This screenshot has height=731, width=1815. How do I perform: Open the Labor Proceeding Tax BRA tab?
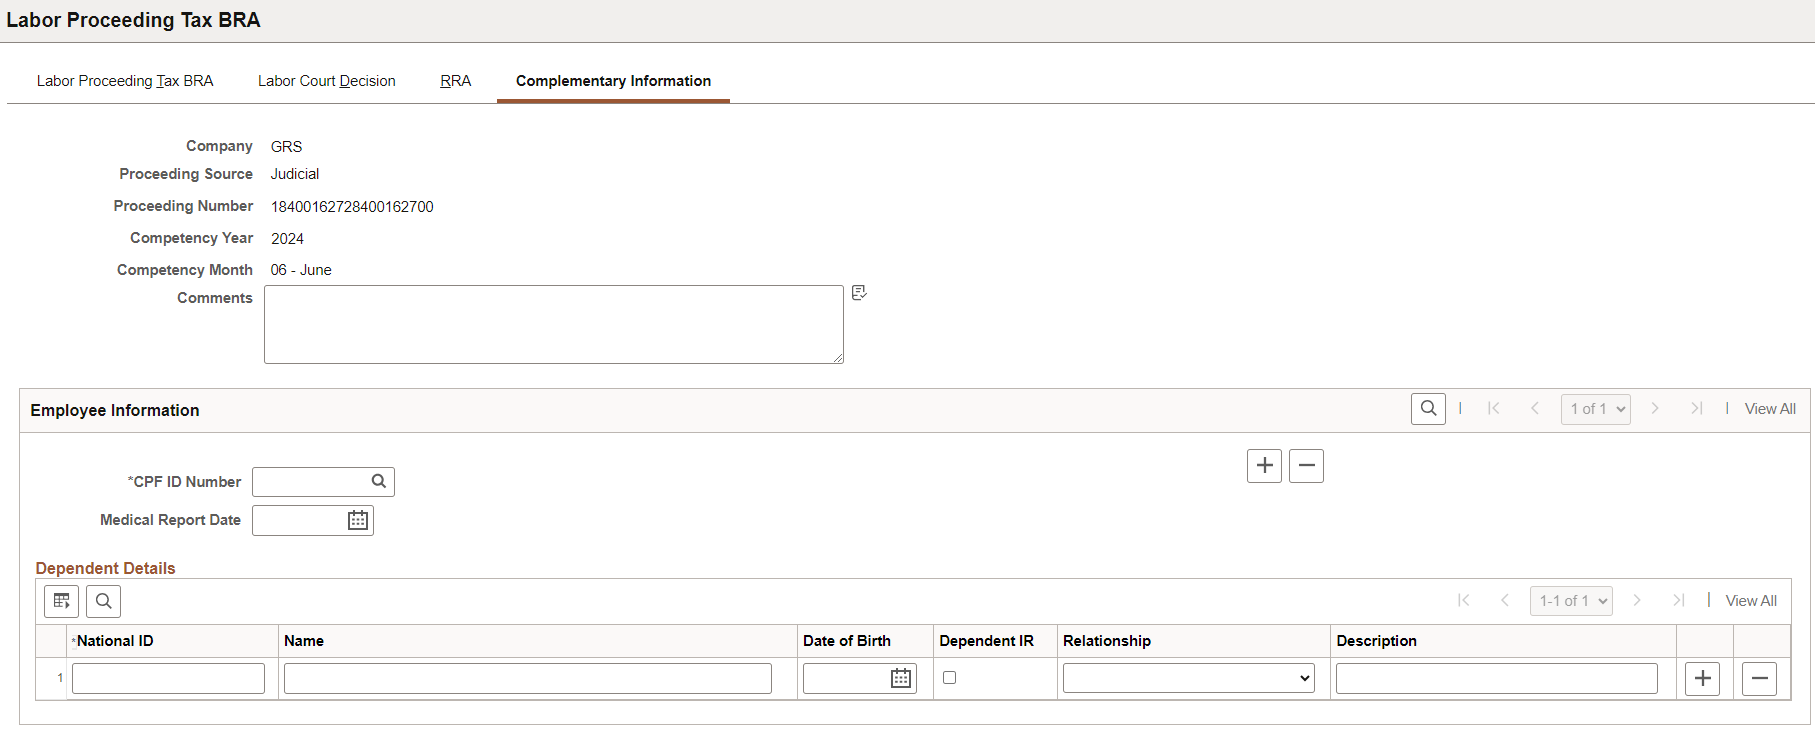(125, 81)
